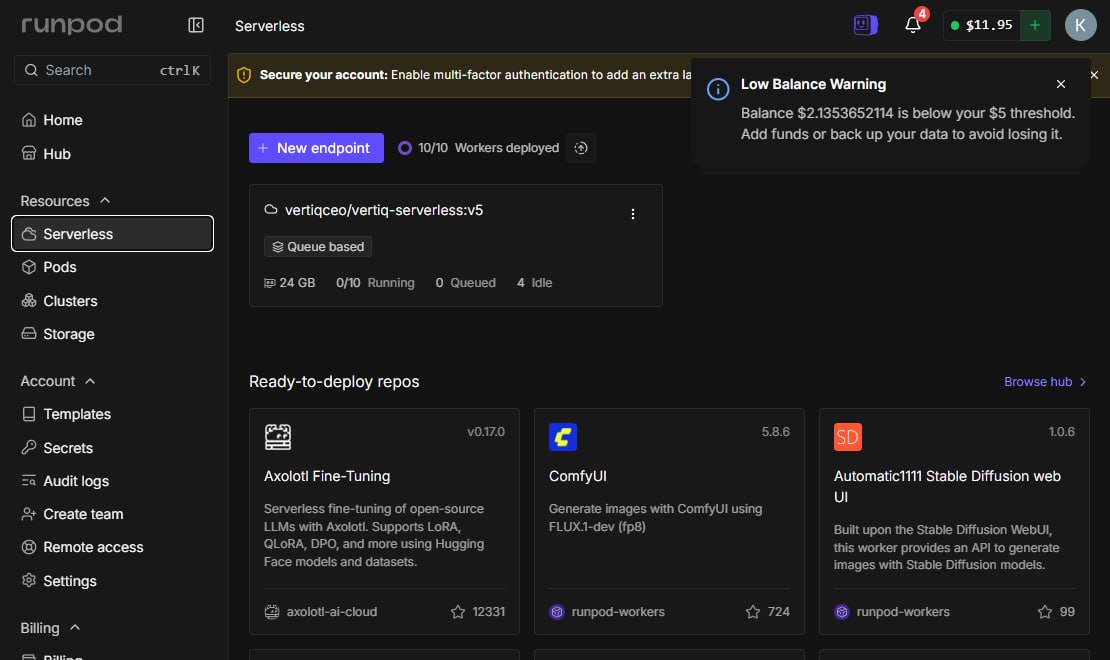
Task: Click the 0 Queued status
Action: coord(466,283)
